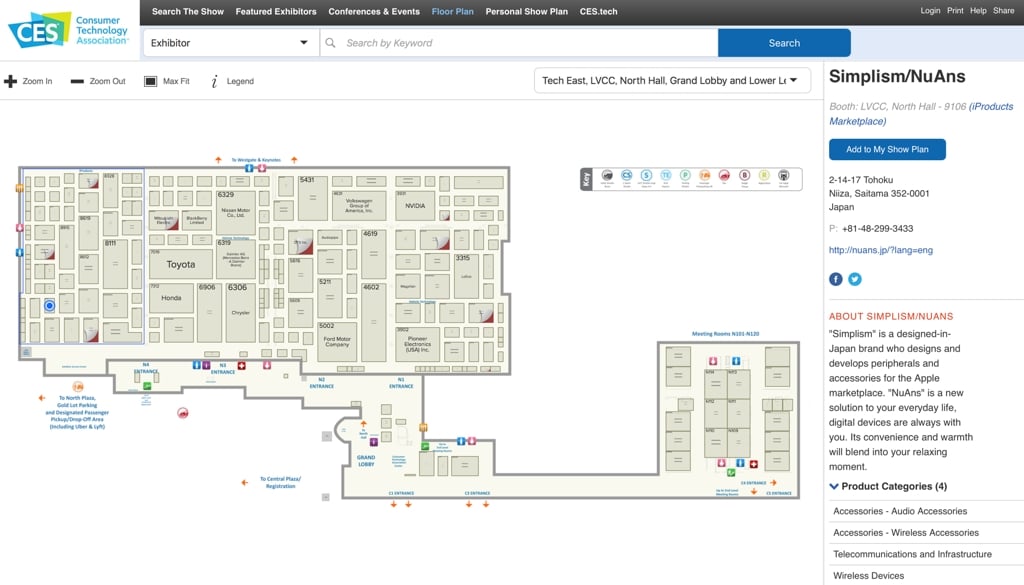Open the map Legend
Image resolution: width=1024 pixels, height=585 pixels.
point(214,81)
